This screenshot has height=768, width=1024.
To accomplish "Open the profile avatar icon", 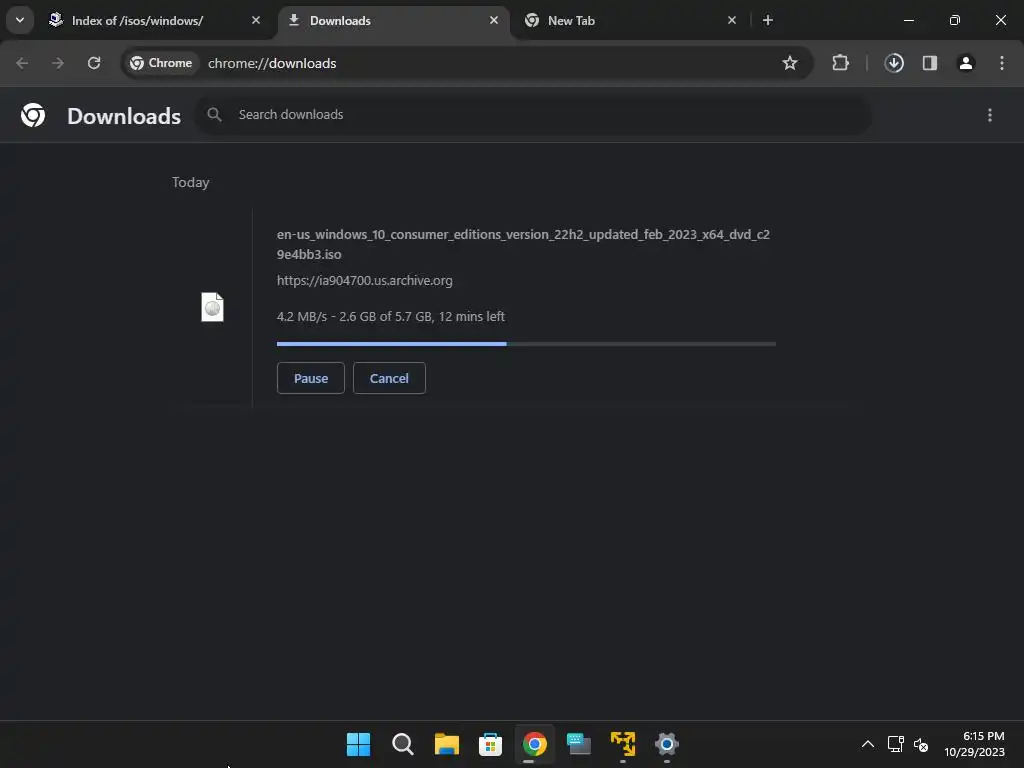I will pos(966,63).
